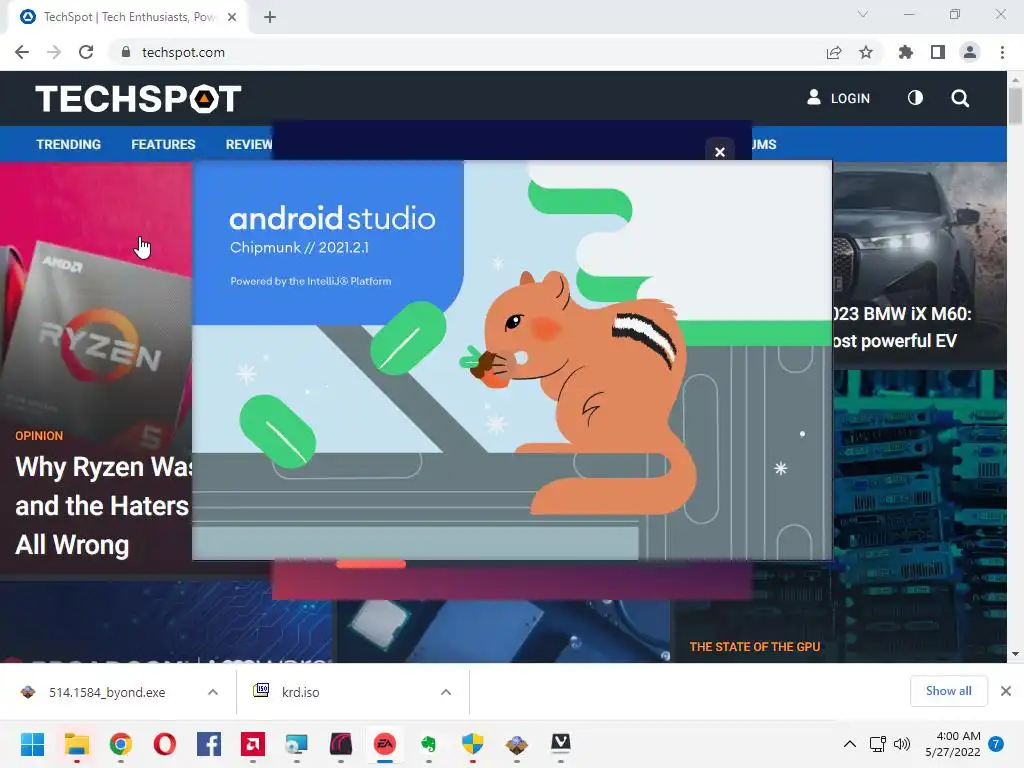The width and height of the screenshot is (1024, 768).
Task: Share this page using the share icon
Action: point(834,52)
